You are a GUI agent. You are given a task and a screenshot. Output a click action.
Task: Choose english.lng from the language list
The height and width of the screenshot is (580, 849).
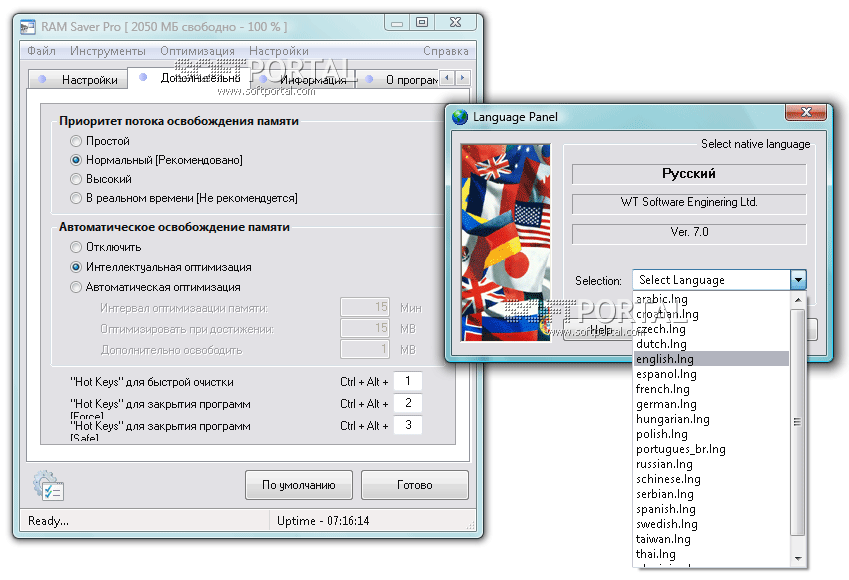tap(711, 359)
